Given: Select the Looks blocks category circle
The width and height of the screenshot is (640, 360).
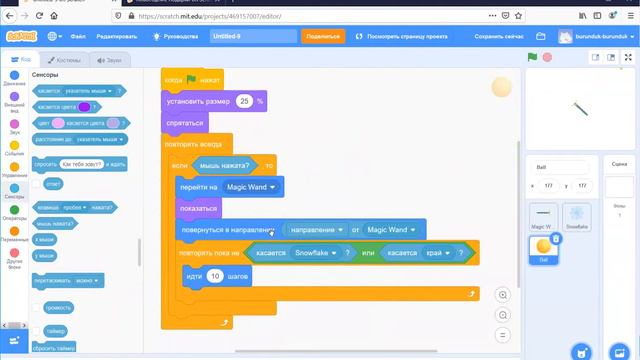Looking at the screenshot, I should click(x=14, y=96).
